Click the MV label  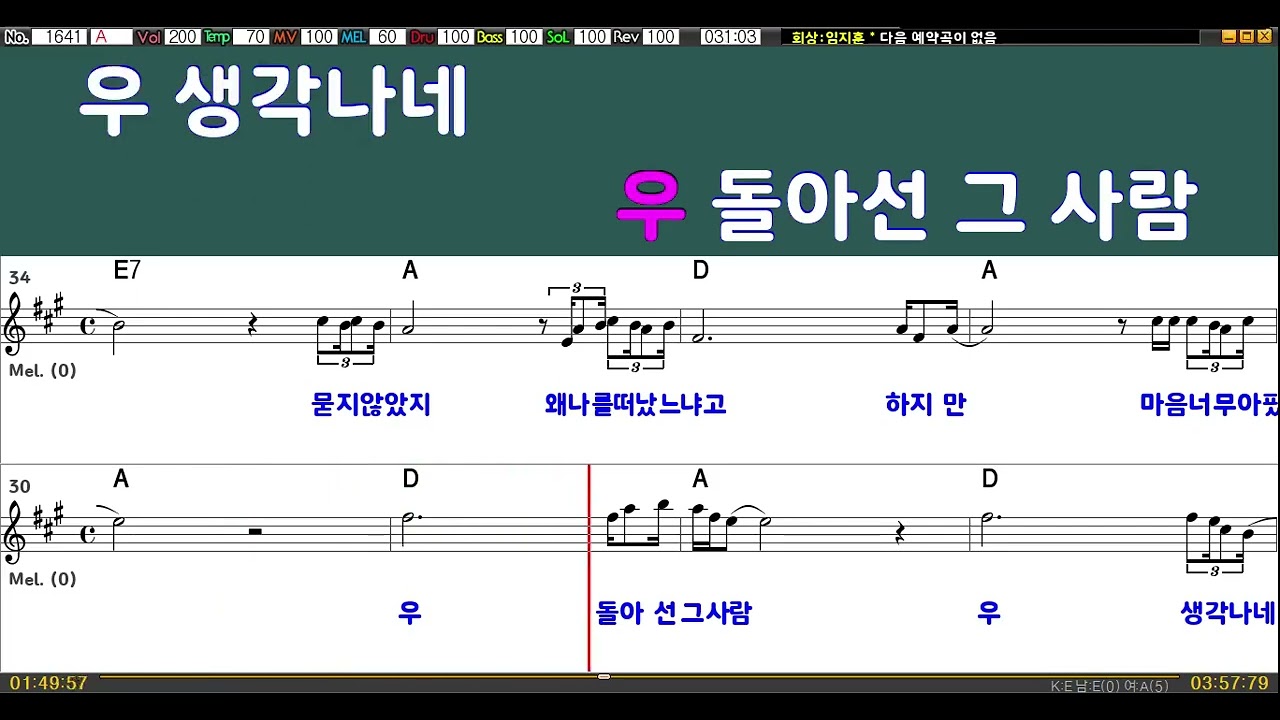[285, 37]
